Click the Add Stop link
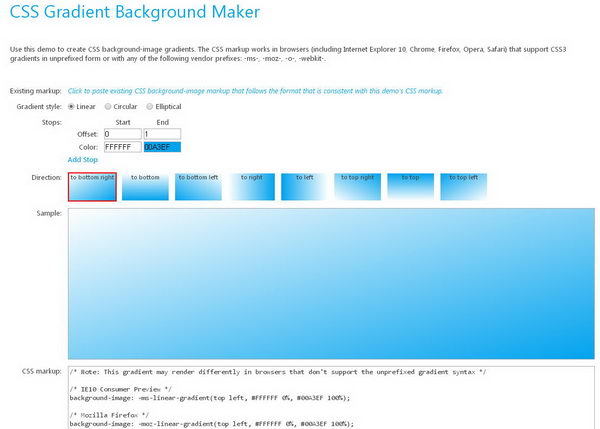Screen dimensions: 600x429 pos(83,160)
